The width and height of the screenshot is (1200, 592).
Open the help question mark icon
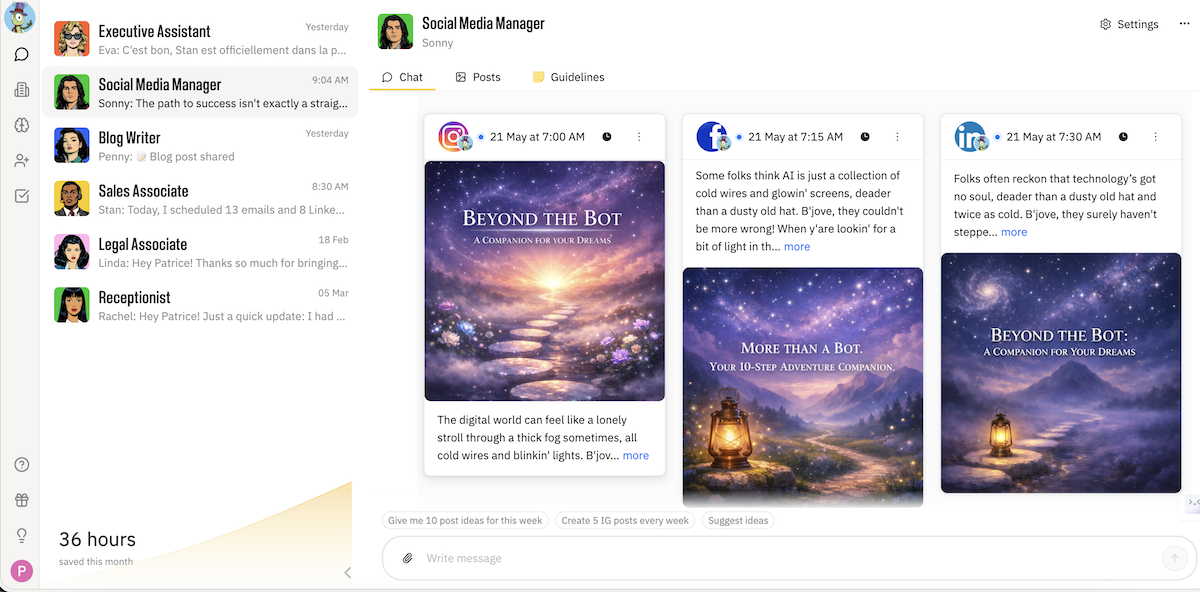21,465
